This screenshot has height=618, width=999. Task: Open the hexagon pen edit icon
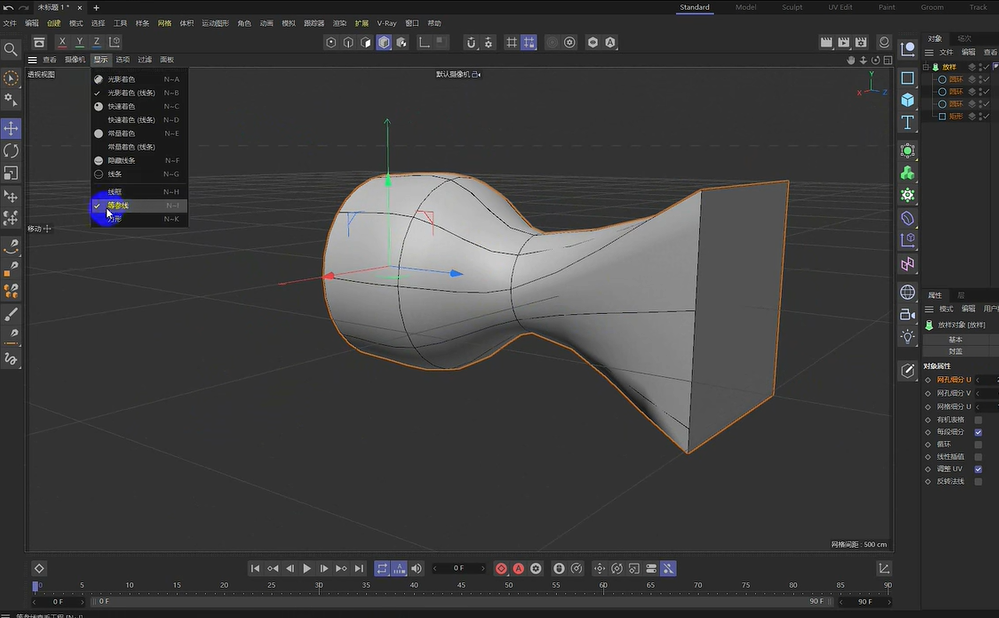click(907, 371)
